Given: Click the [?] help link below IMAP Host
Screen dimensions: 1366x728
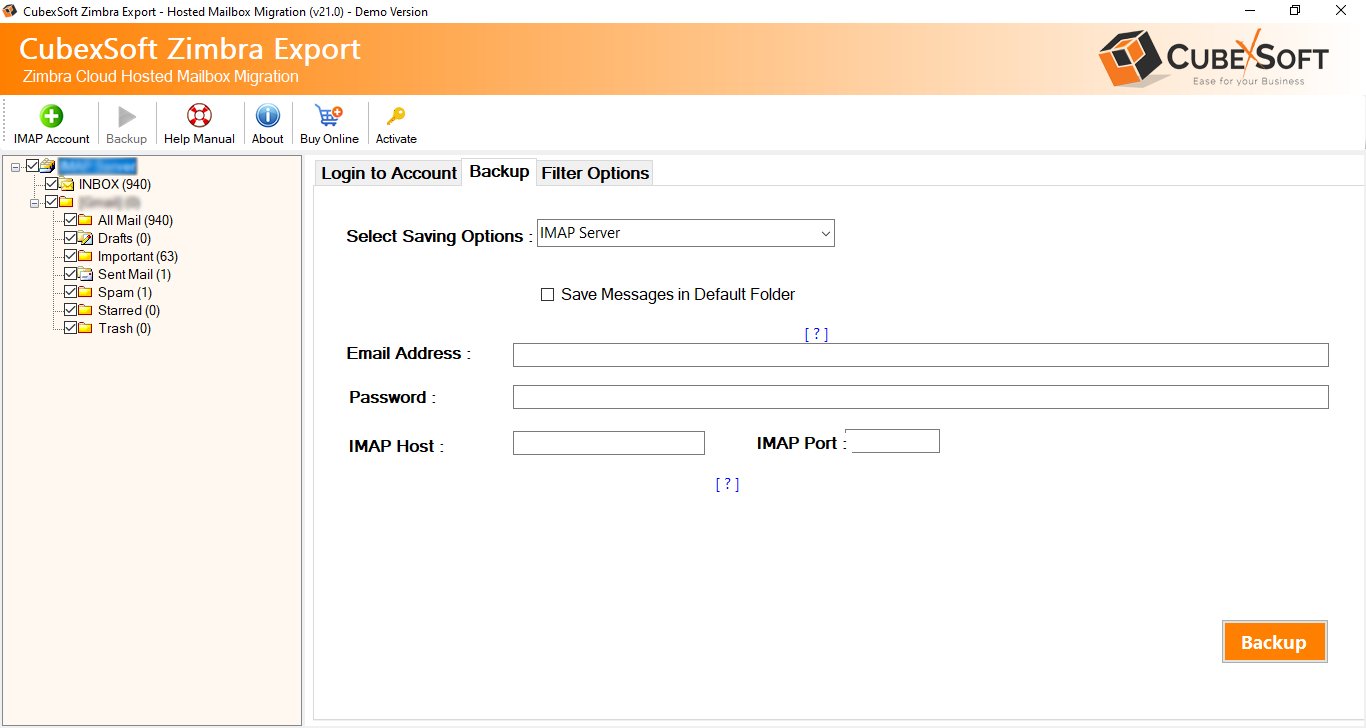Looking at the screenshot, I should (x=727, y=484).
